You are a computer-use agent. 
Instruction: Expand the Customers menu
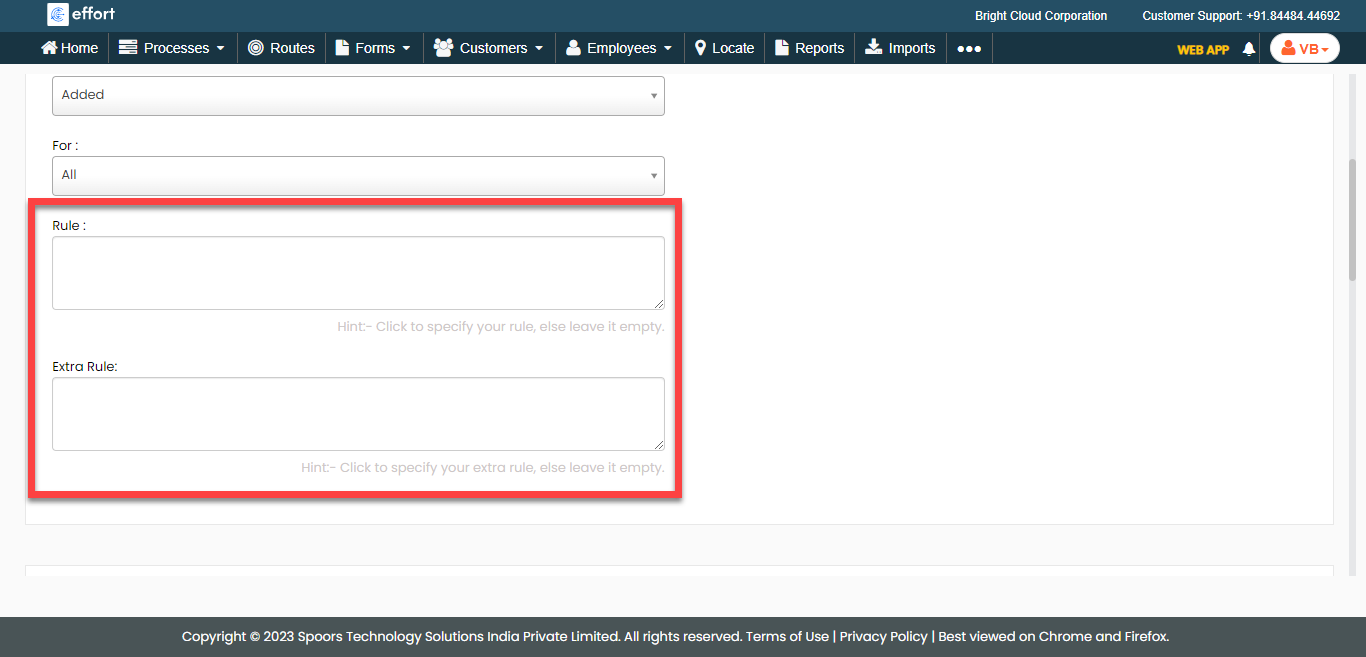[x=489, y=48]
